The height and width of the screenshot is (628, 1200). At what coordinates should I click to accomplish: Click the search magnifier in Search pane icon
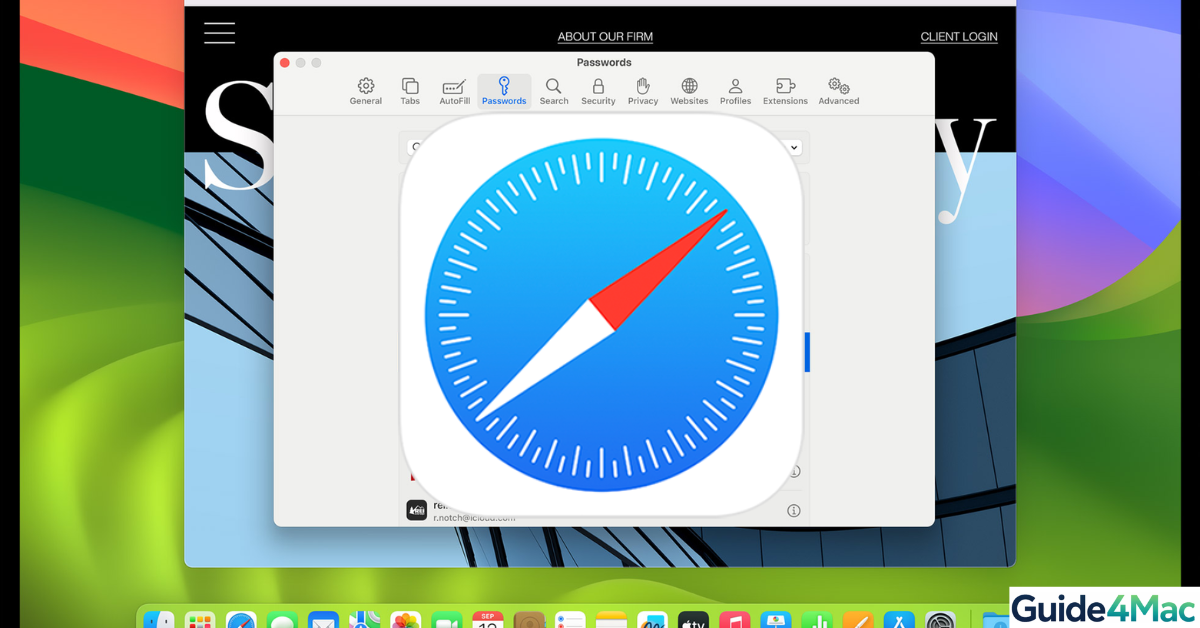click(x=553, y=90)
